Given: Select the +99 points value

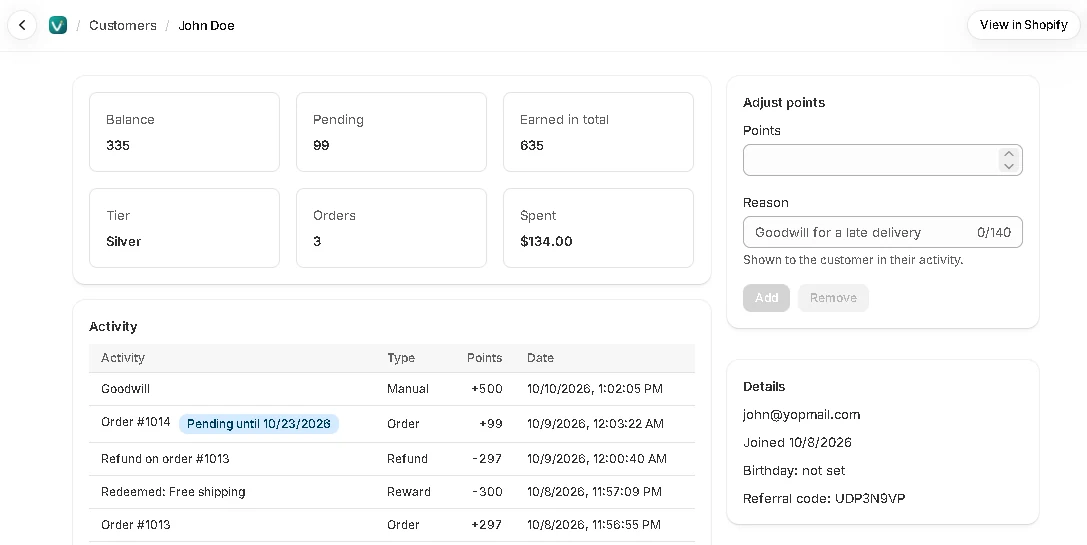Looking at the screenshot, I should pos(491,424).
